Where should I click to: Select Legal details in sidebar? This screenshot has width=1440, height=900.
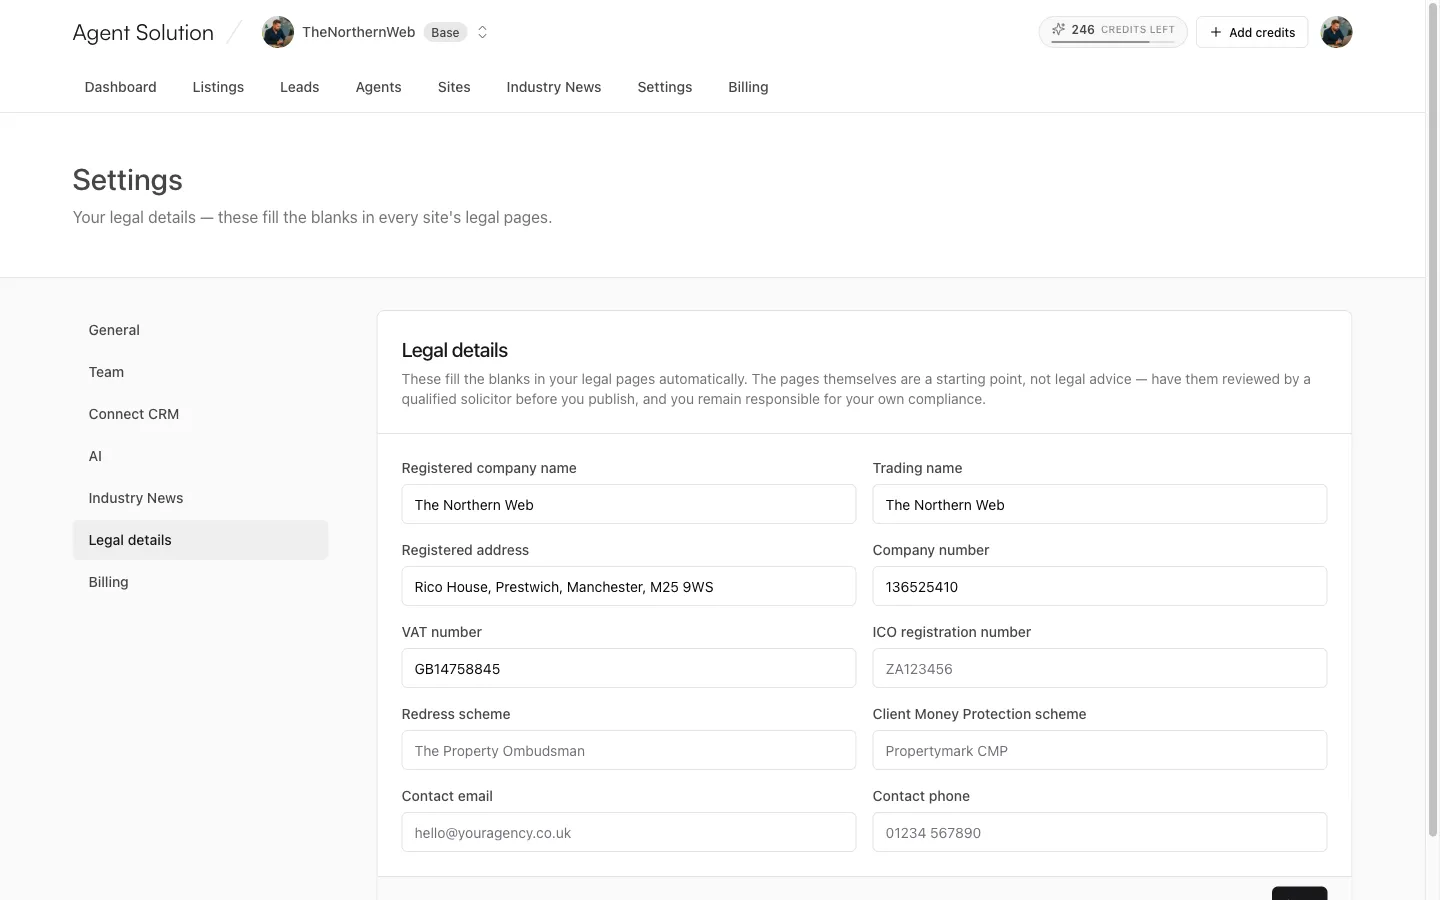200,540
